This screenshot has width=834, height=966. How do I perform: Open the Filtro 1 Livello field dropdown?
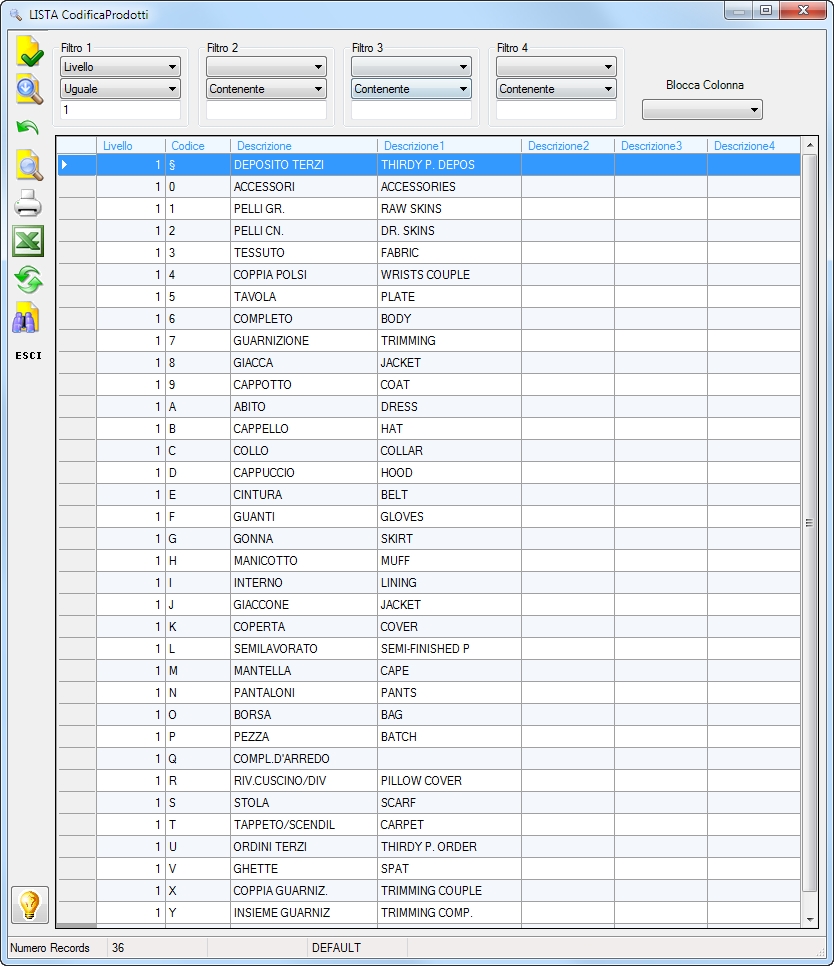pyautogui.click(x=120, y=67)
